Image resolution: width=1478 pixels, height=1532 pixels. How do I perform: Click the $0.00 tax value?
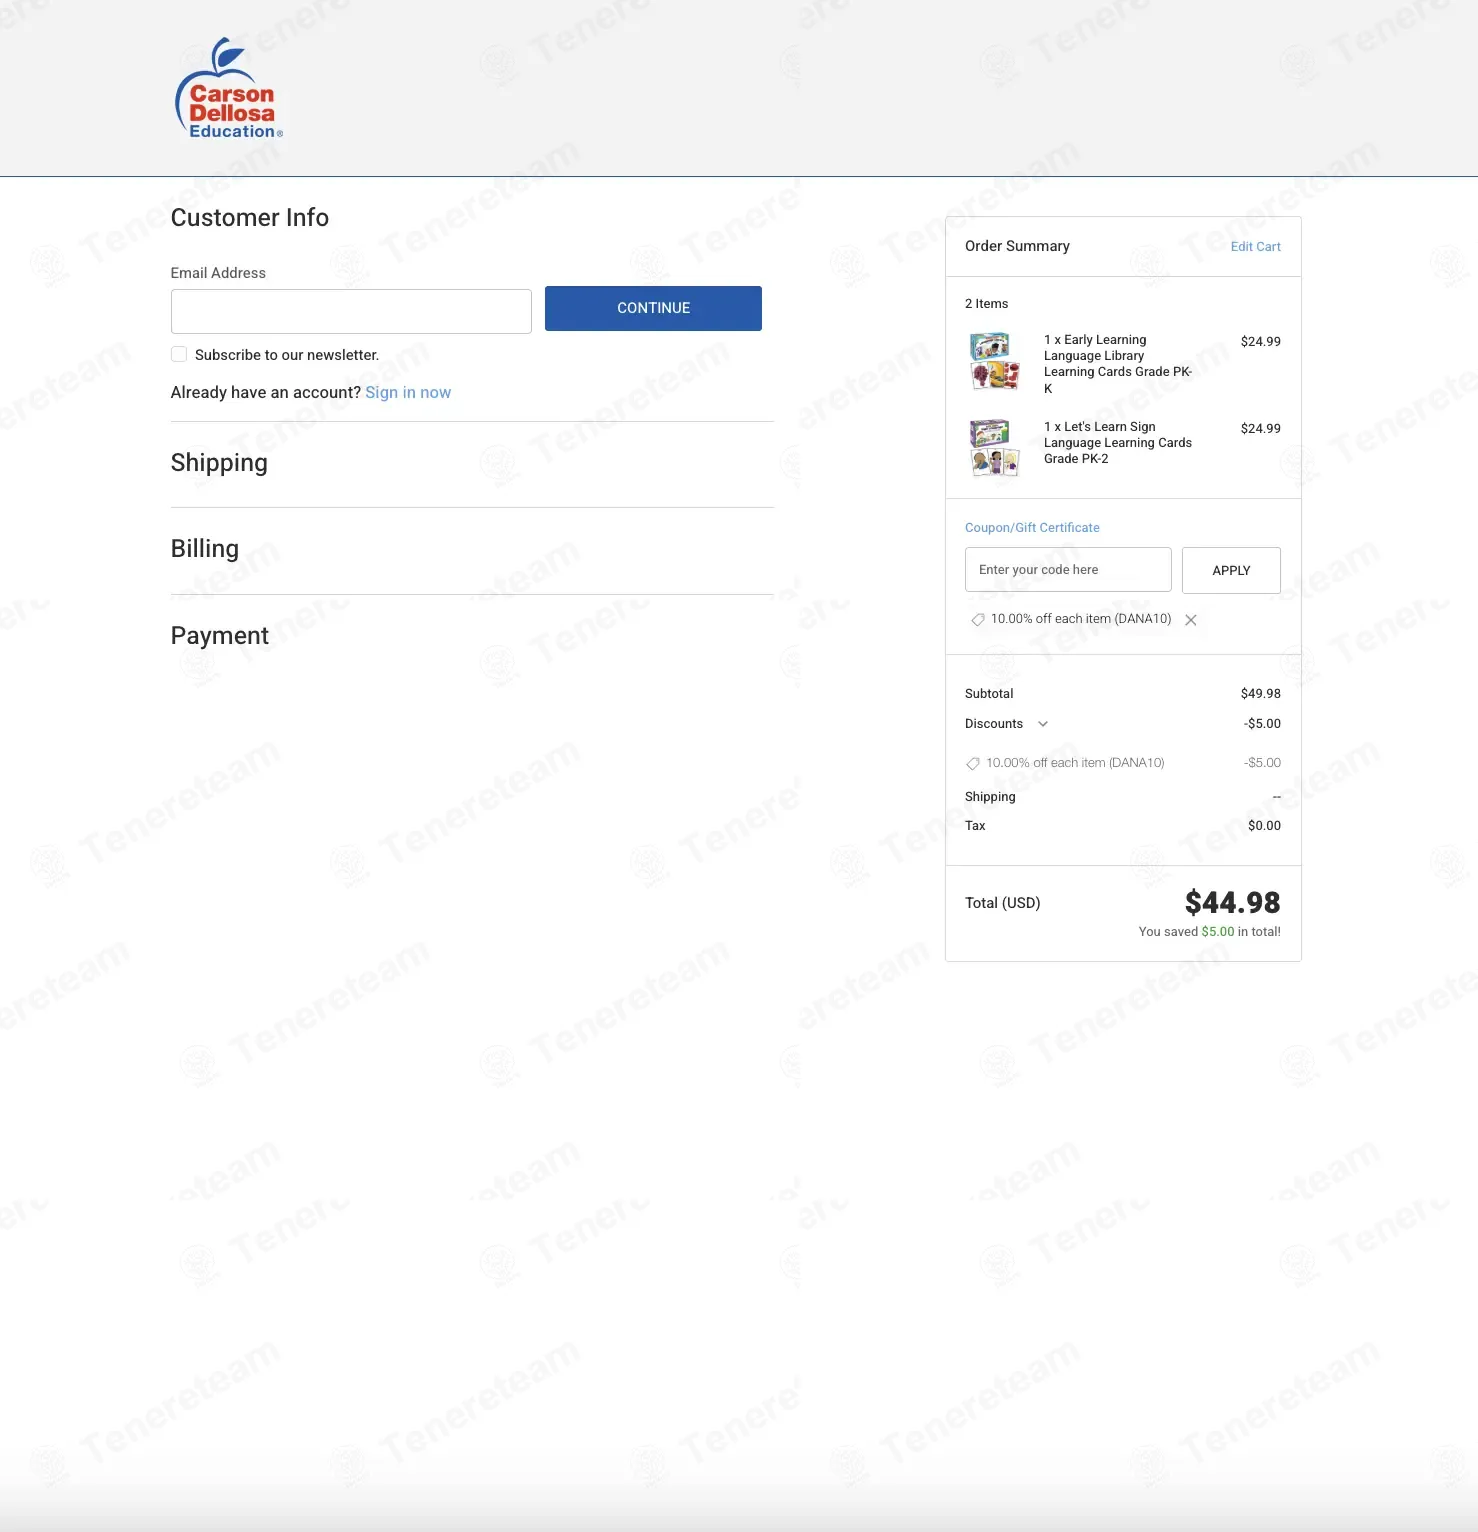1264,826
